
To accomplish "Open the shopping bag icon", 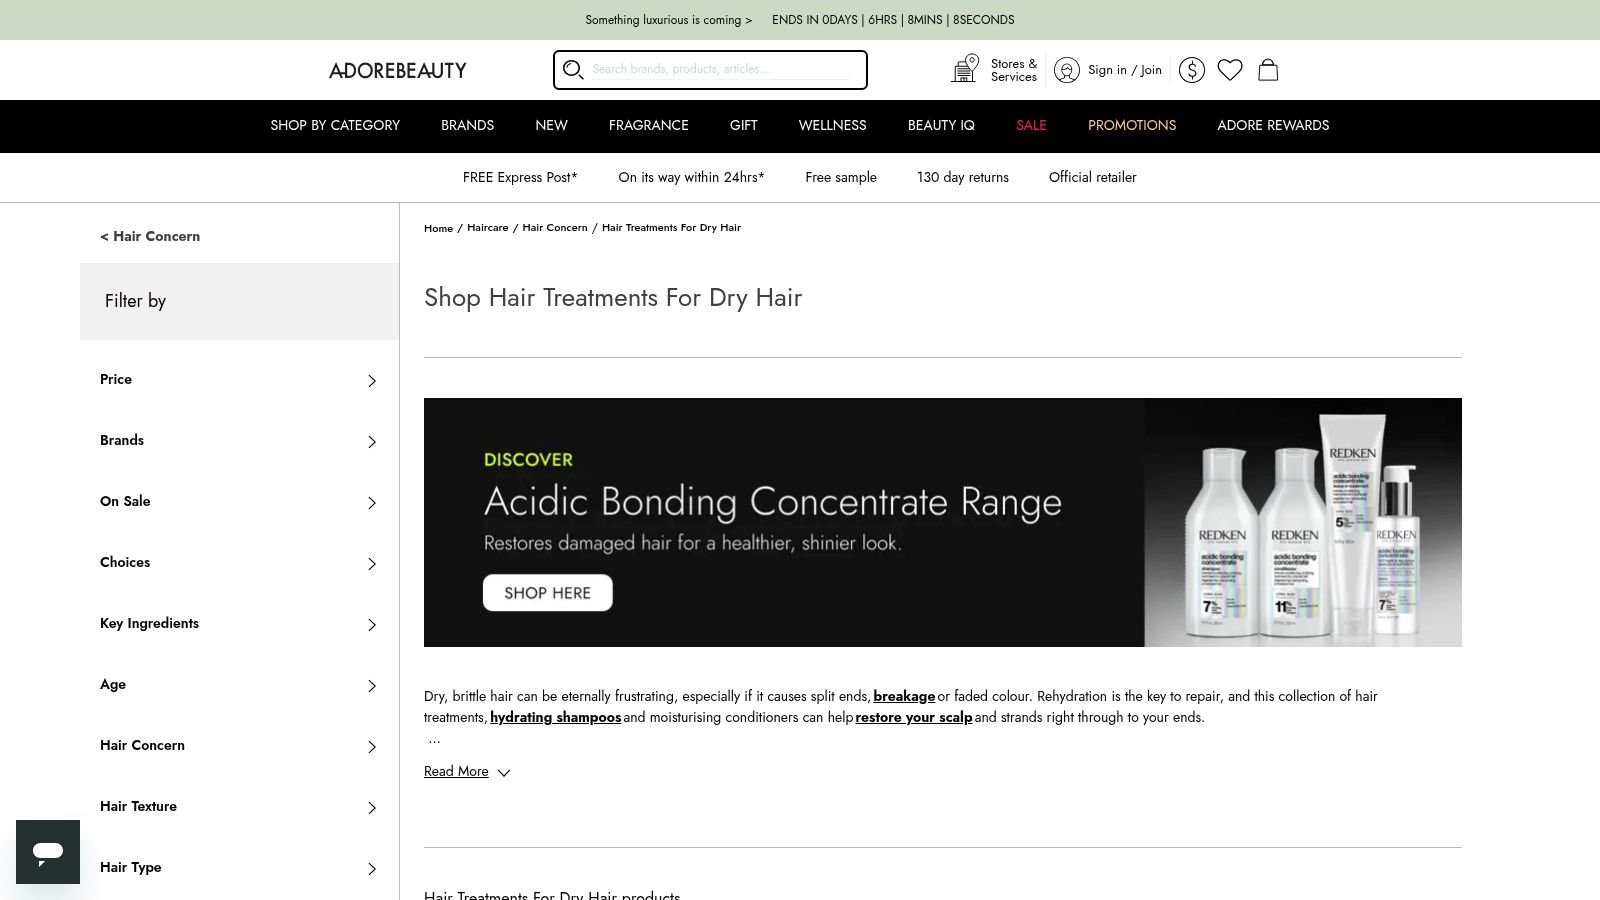I will point(1268,70).
